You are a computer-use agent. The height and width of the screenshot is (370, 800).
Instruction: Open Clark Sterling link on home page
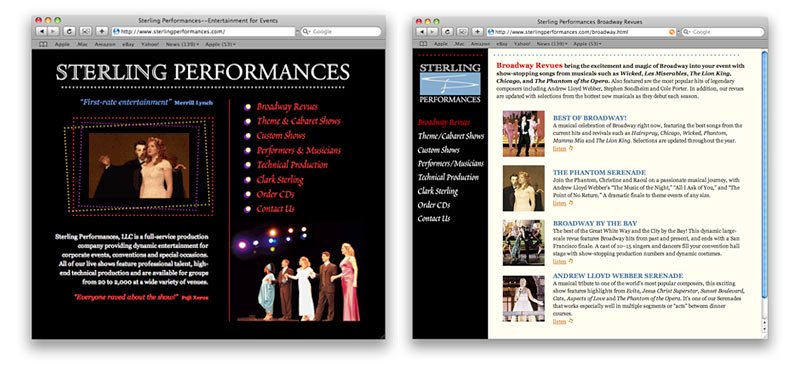(x=280, y=180)
